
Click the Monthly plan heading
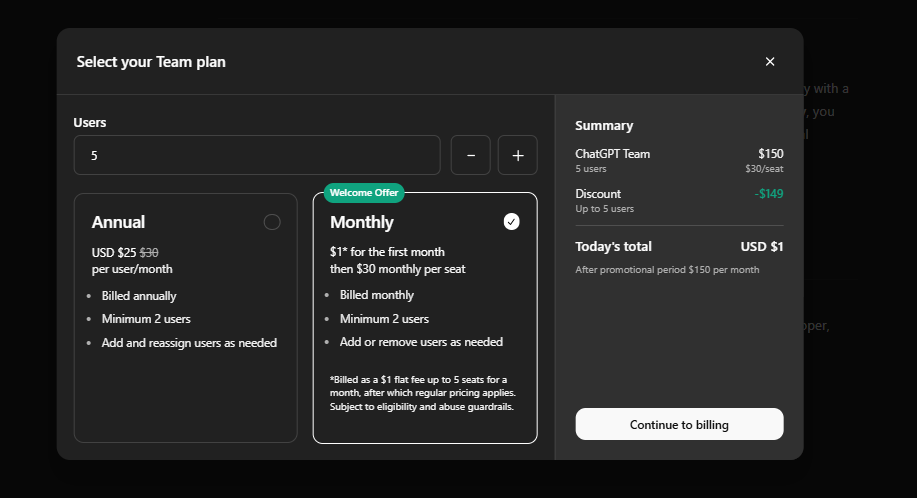pyautogui.click(x=361, y=222)
